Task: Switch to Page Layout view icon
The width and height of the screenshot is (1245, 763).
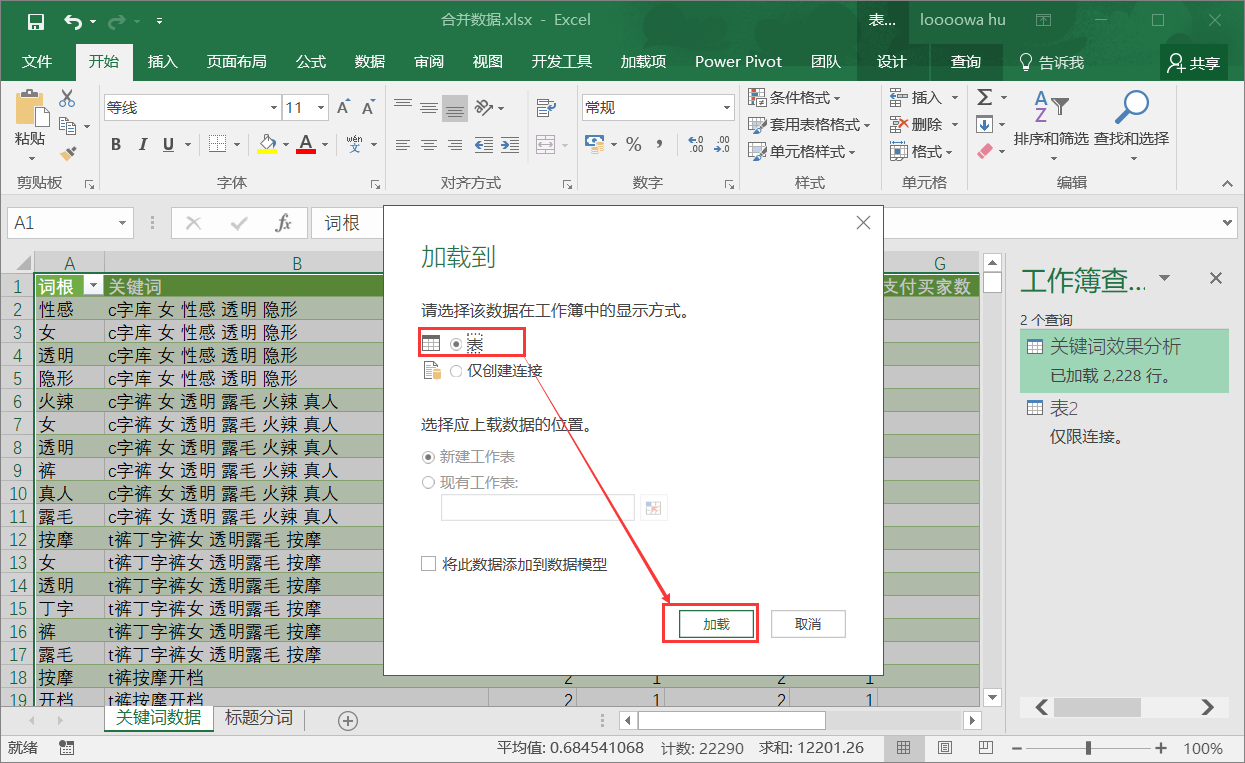Action: [x=944, y=747]
